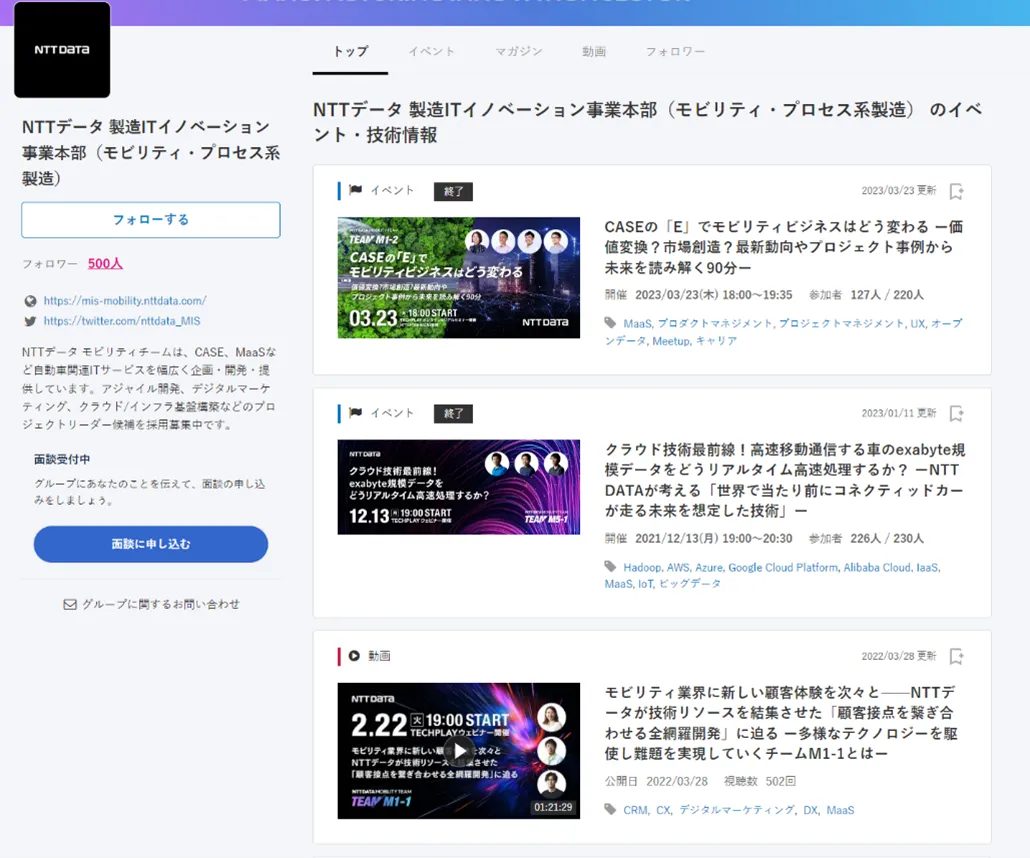Screen dimensions: 1030x858
Task: Click 参加者 226人 / 230人 text
Action: click(866, 539)
